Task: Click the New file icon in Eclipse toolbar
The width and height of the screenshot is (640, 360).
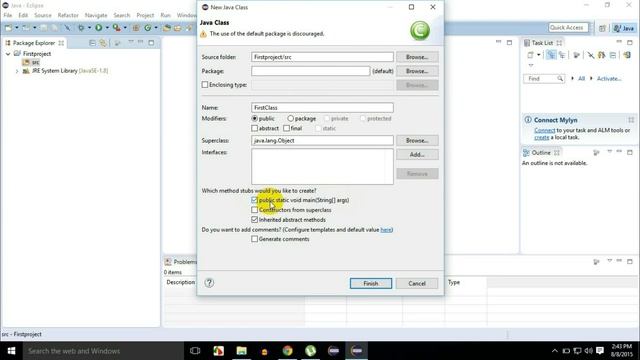Action: coord(8,28)
